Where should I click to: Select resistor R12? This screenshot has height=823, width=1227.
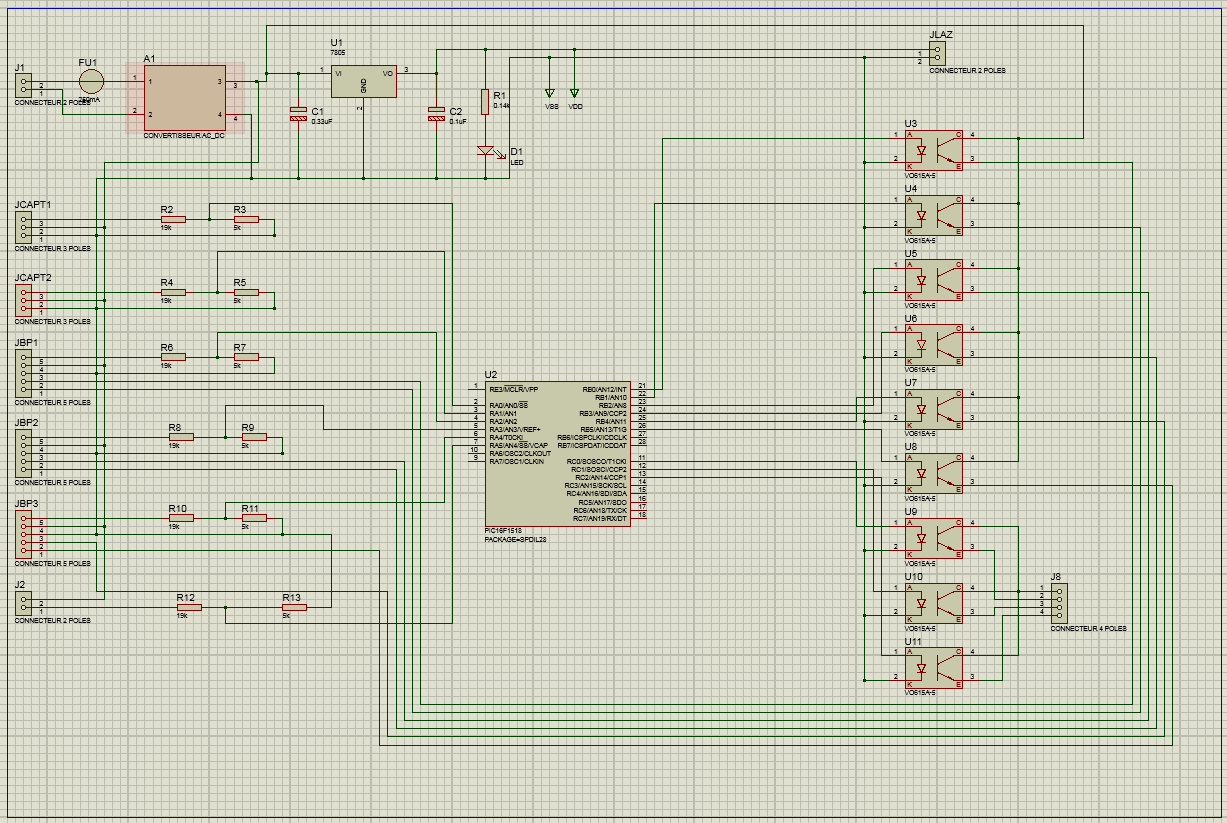point(189,607)
